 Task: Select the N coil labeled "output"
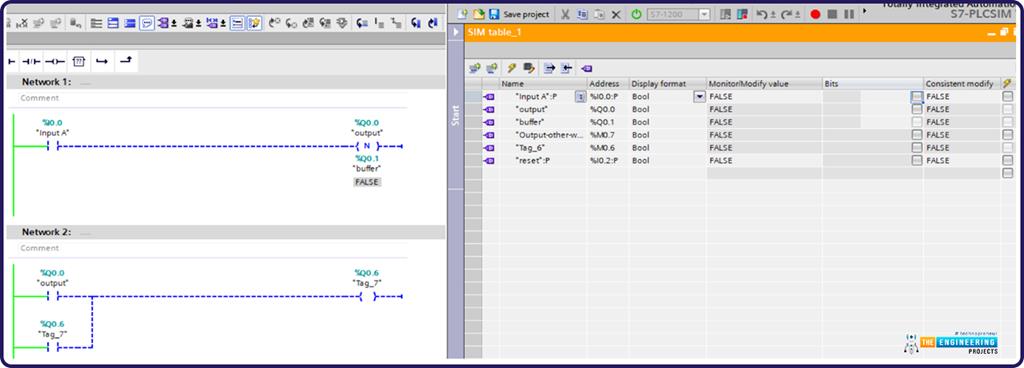[366, 146]
